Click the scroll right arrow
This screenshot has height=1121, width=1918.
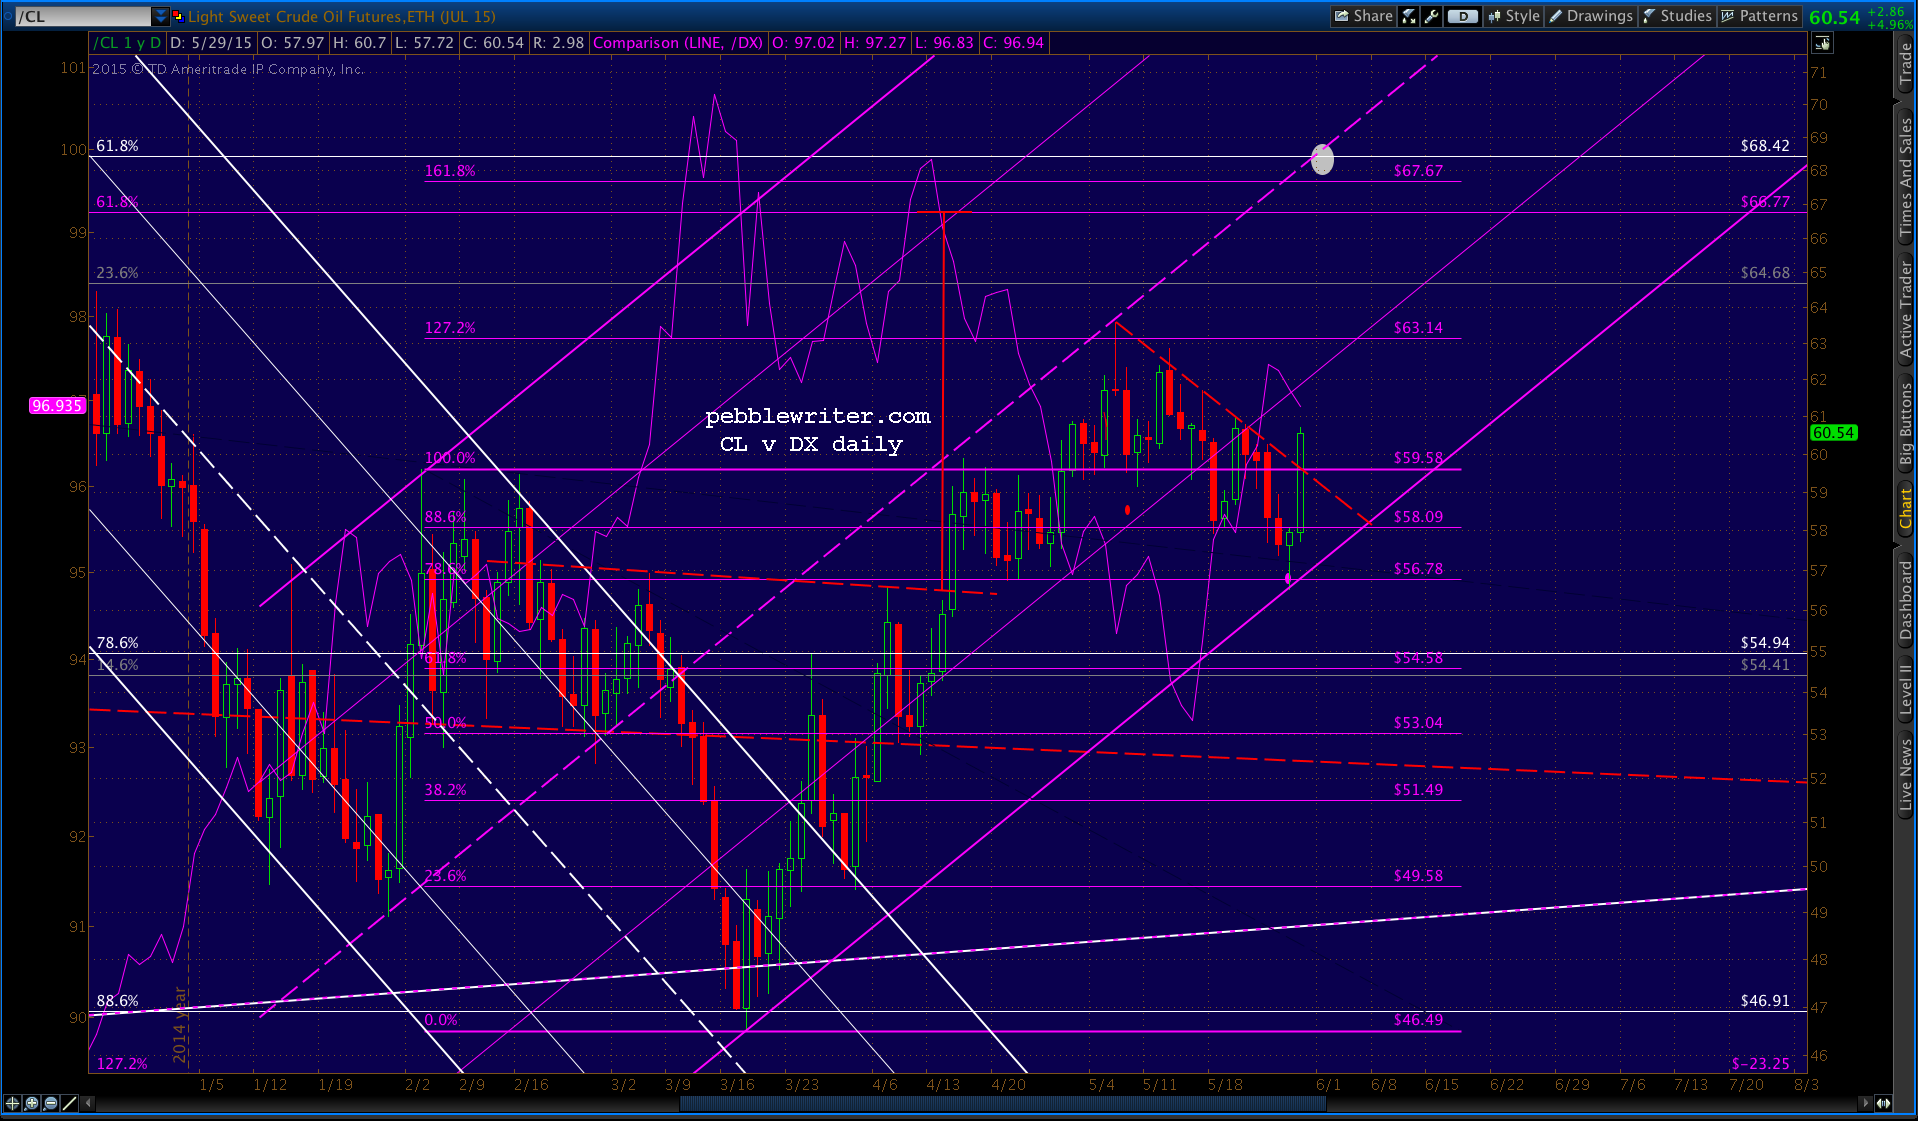point(1865,1103)
